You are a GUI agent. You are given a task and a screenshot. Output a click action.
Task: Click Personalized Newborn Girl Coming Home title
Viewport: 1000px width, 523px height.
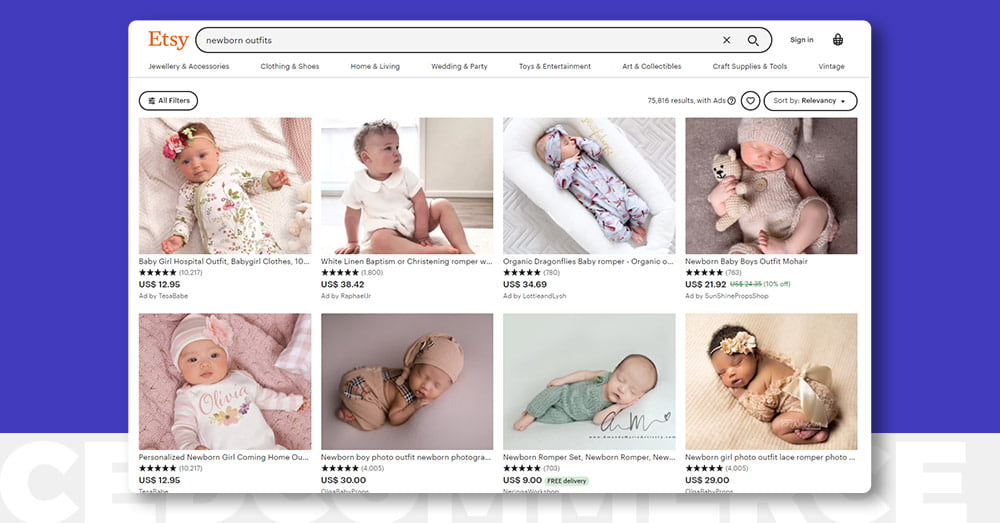(224, 457)
